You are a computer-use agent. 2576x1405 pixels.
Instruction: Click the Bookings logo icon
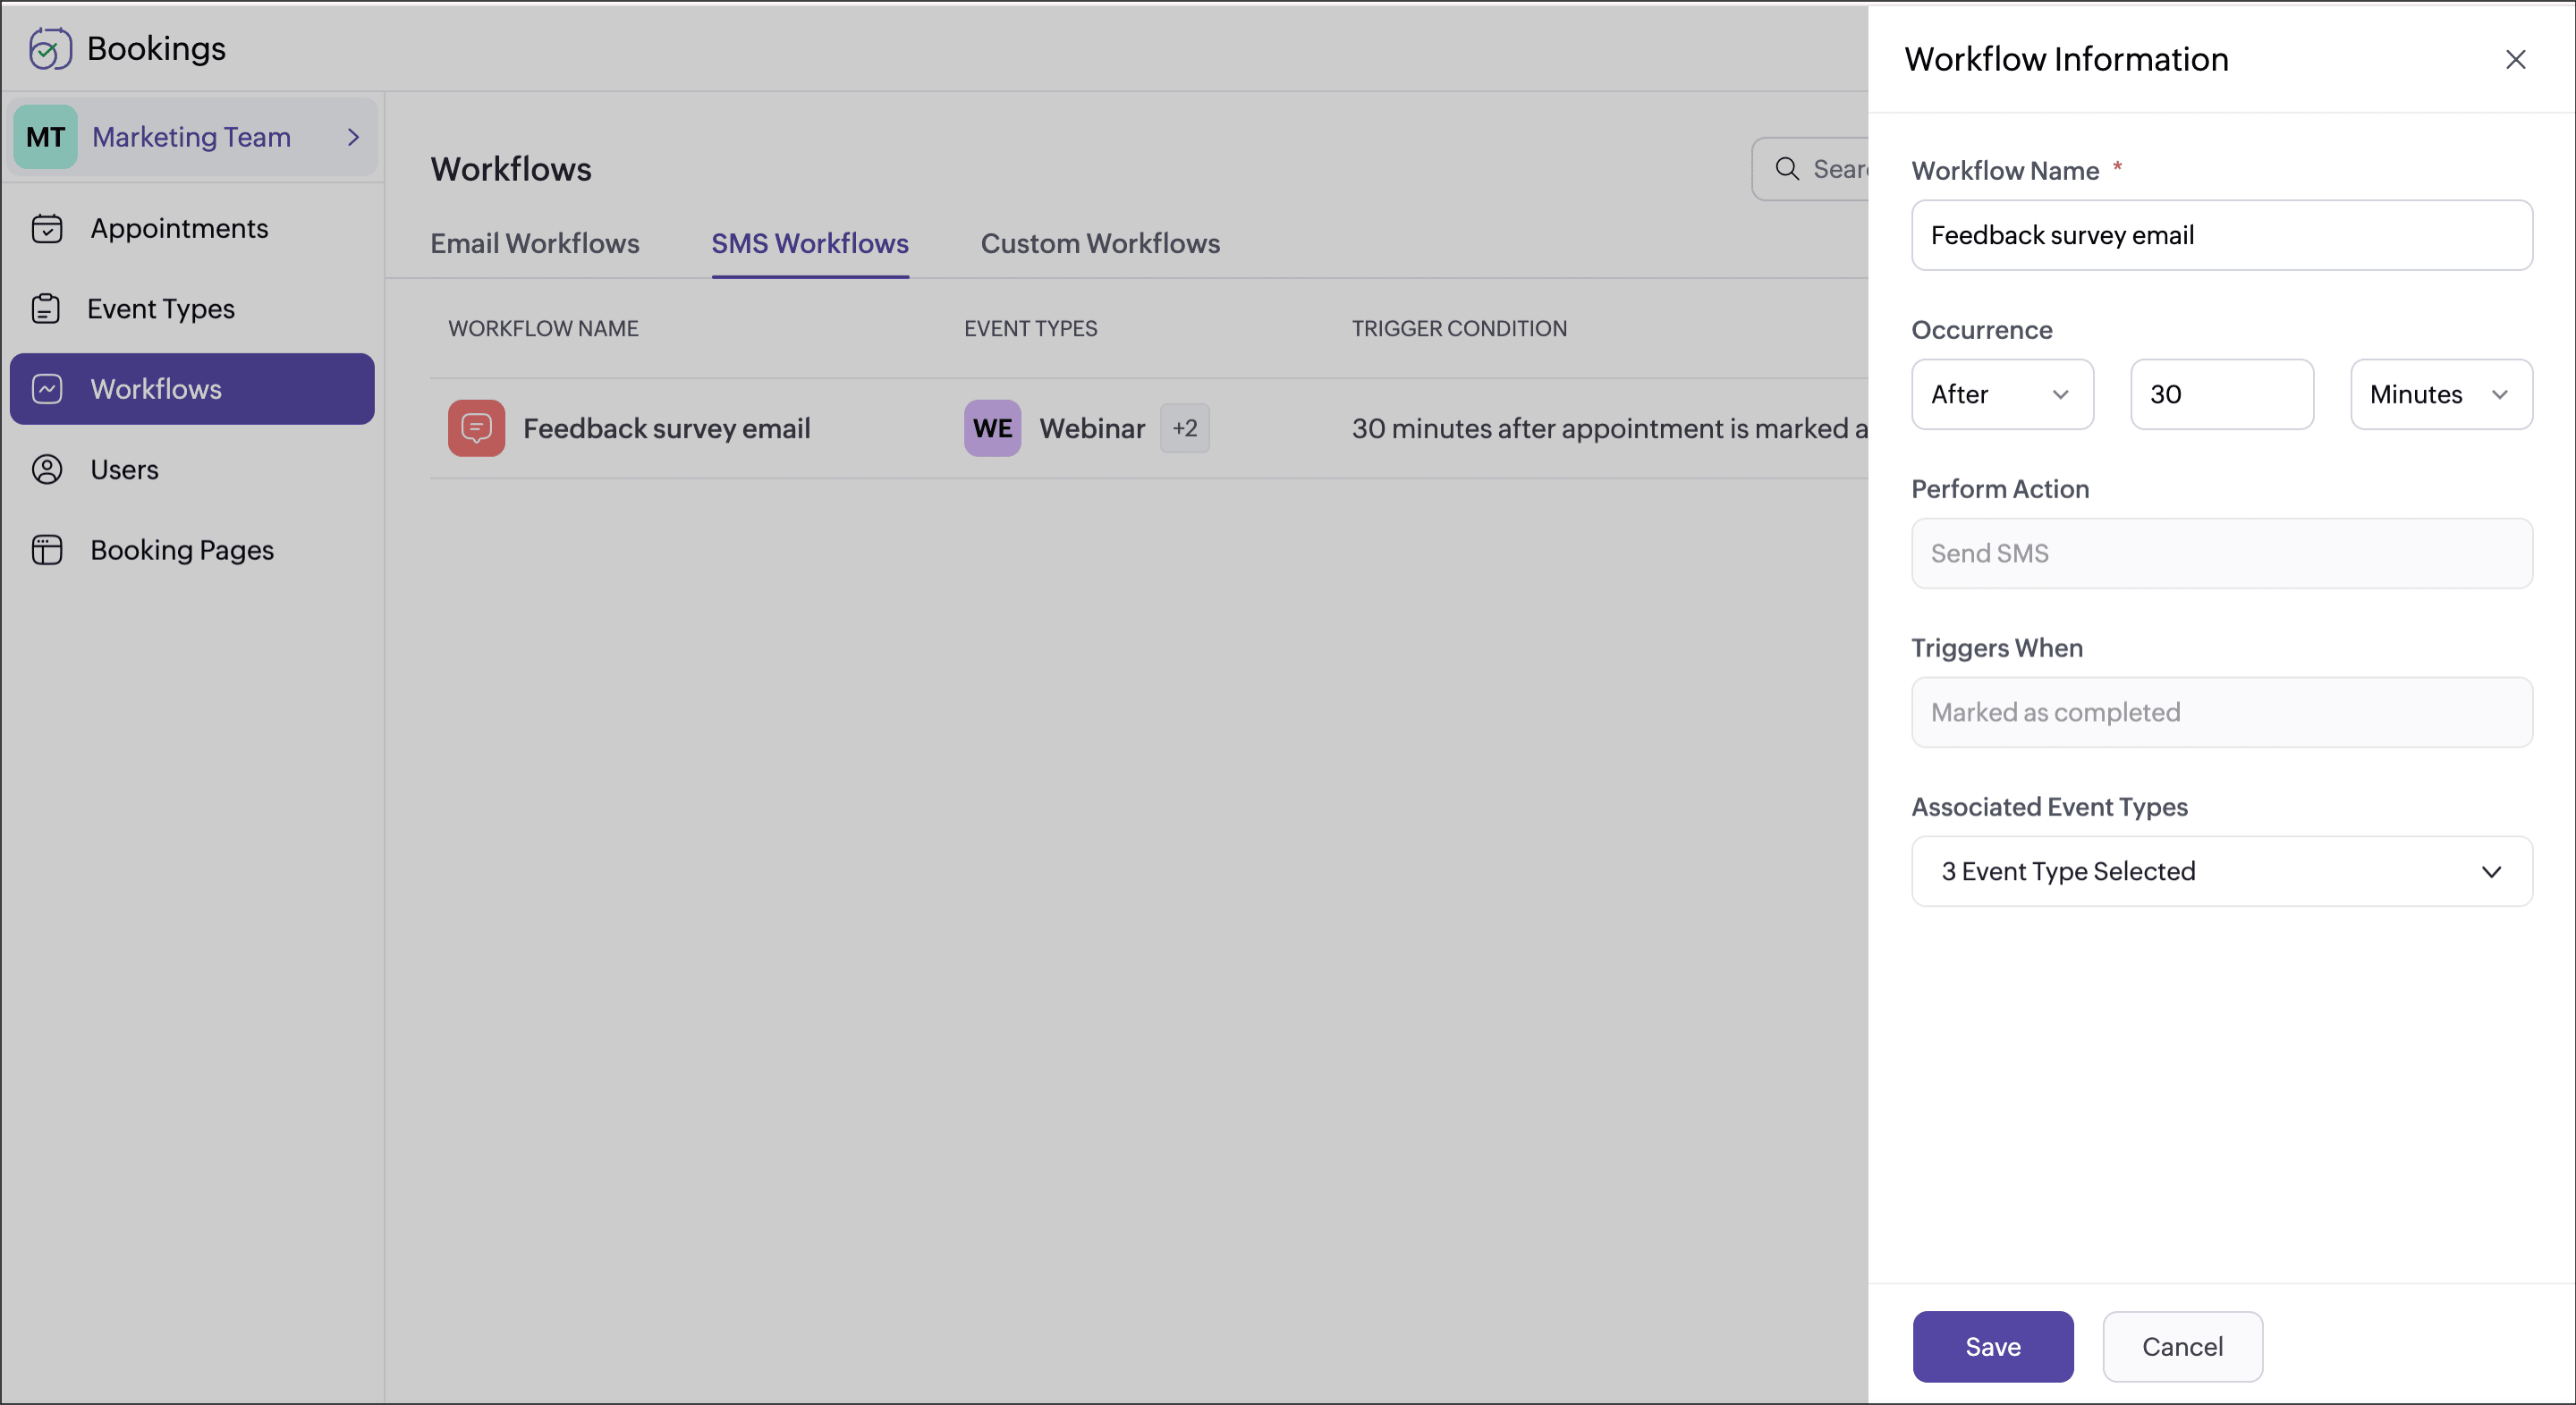pos(49,48)
